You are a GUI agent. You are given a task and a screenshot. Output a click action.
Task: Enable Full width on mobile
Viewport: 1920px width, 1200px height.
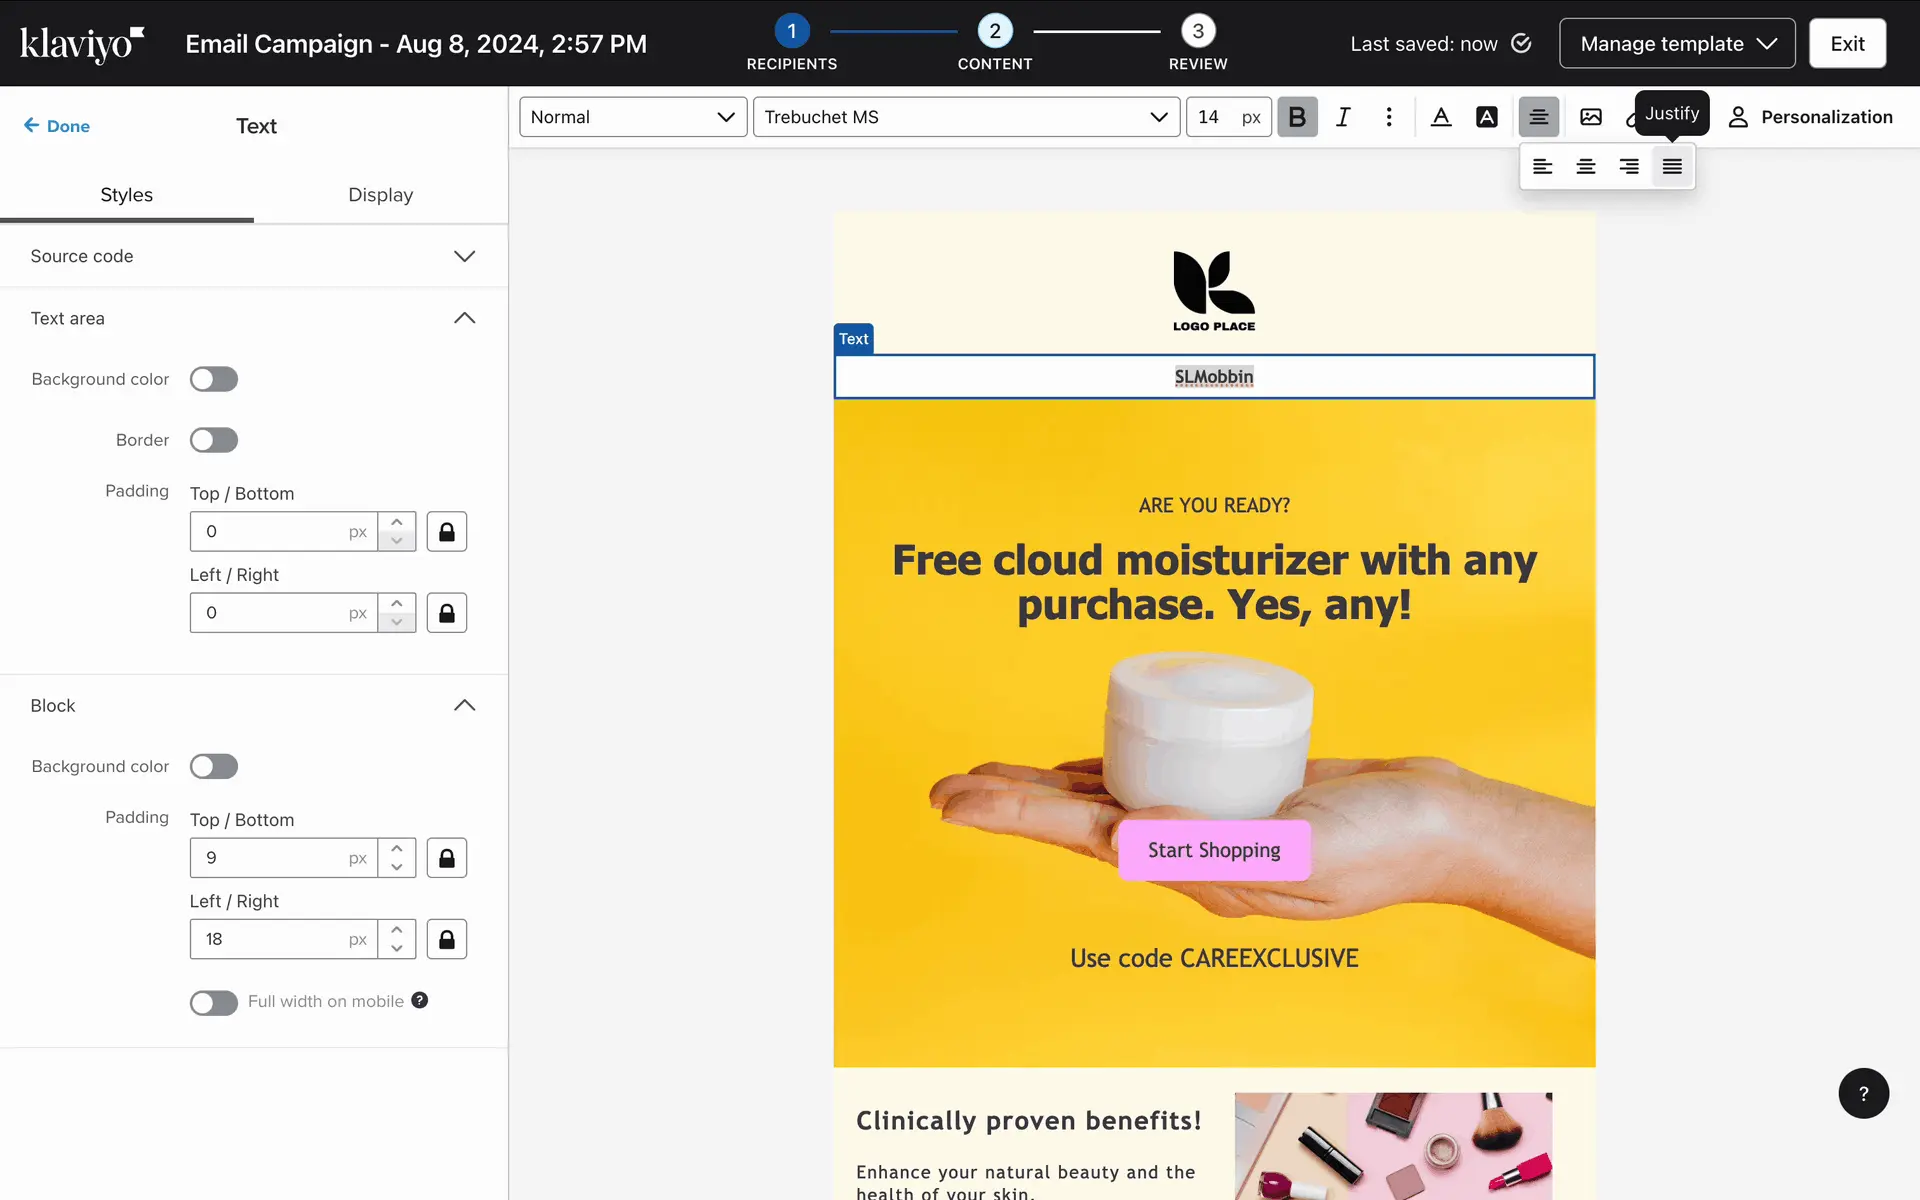coord(214,1002)
